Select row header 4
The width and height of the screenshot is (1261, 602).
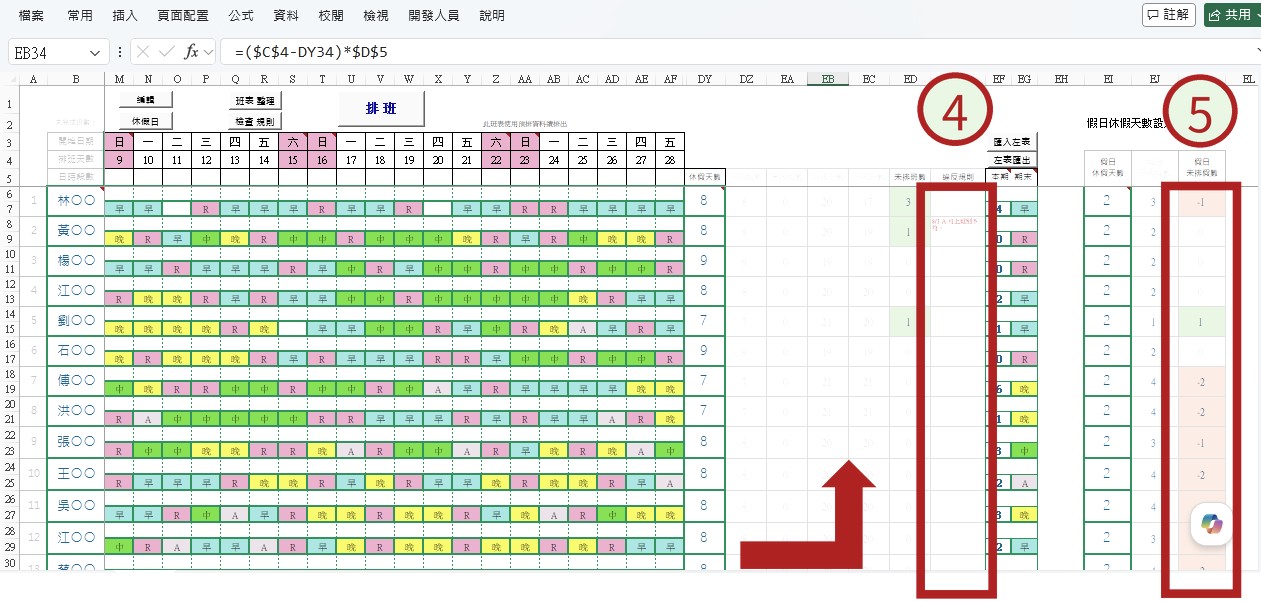pyautogui.click(x=8, y=160)
